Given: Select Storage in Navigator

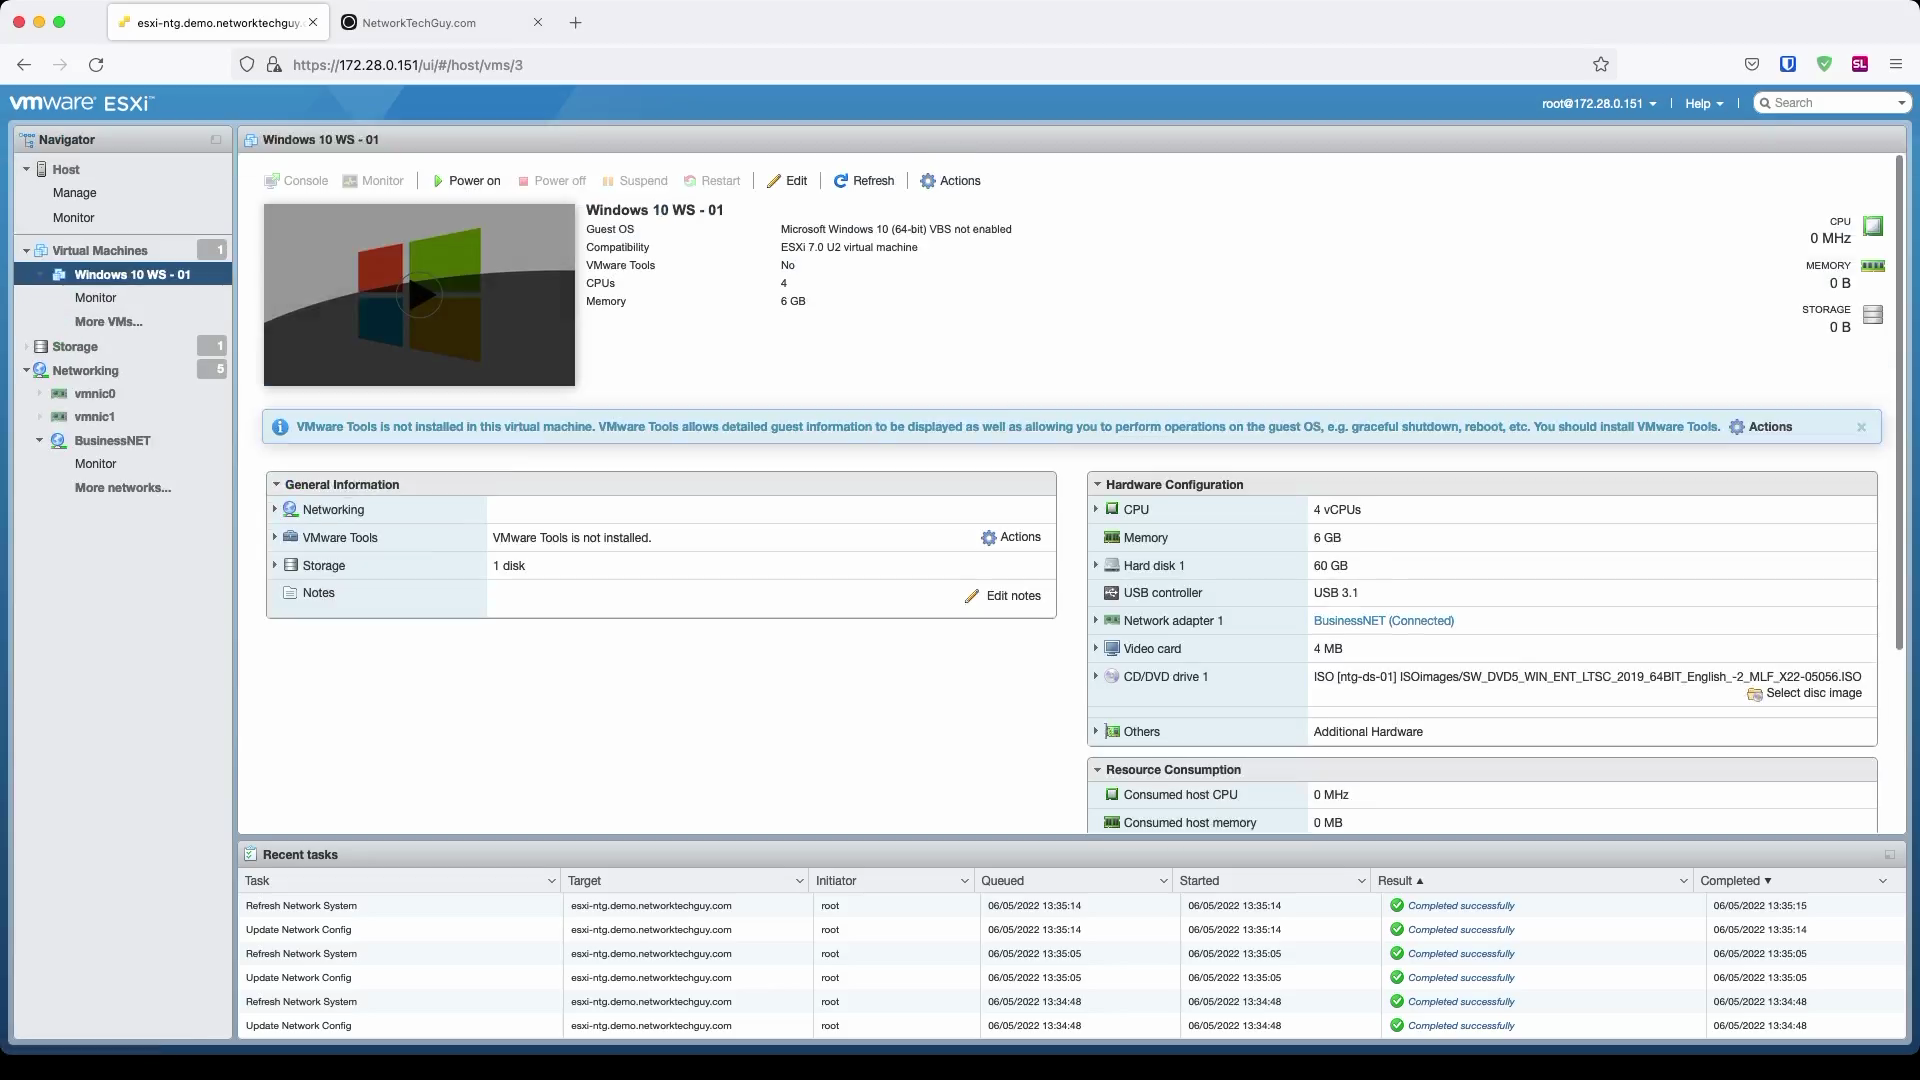Looking at the screenshot, I should 75,347.
